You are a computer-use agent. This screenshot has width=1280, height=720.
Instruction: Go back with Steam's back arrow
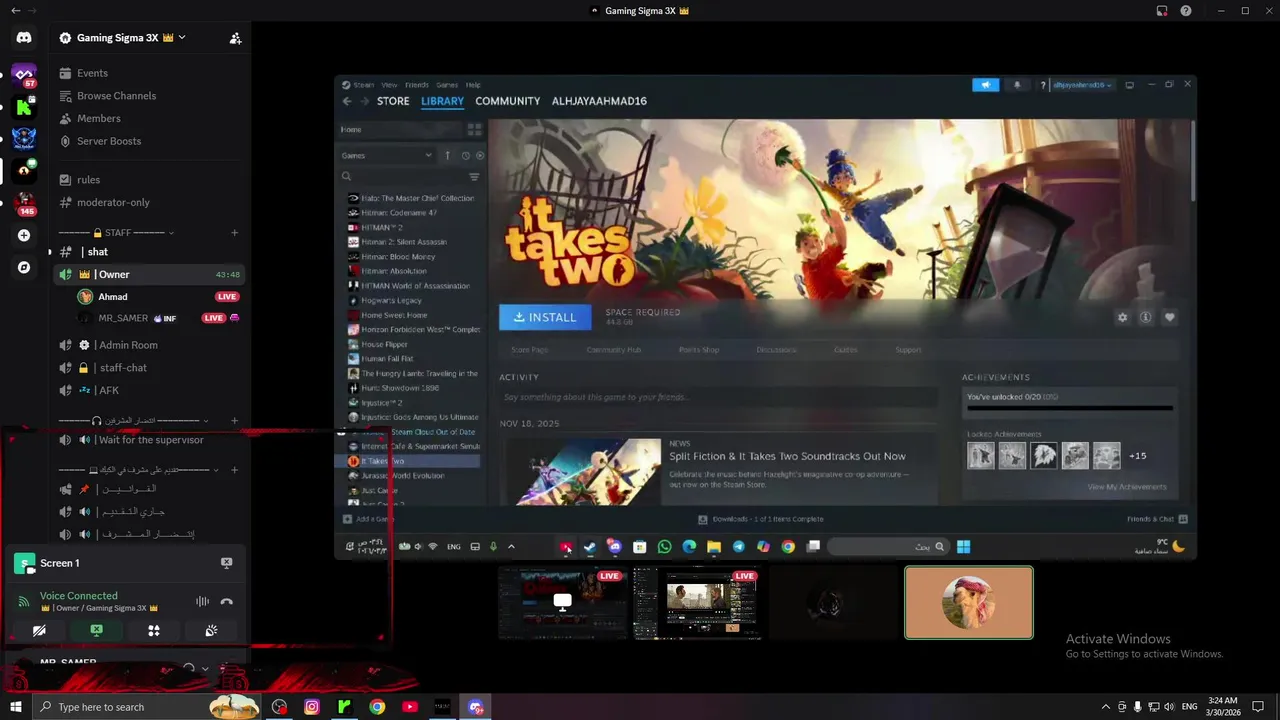347,101
